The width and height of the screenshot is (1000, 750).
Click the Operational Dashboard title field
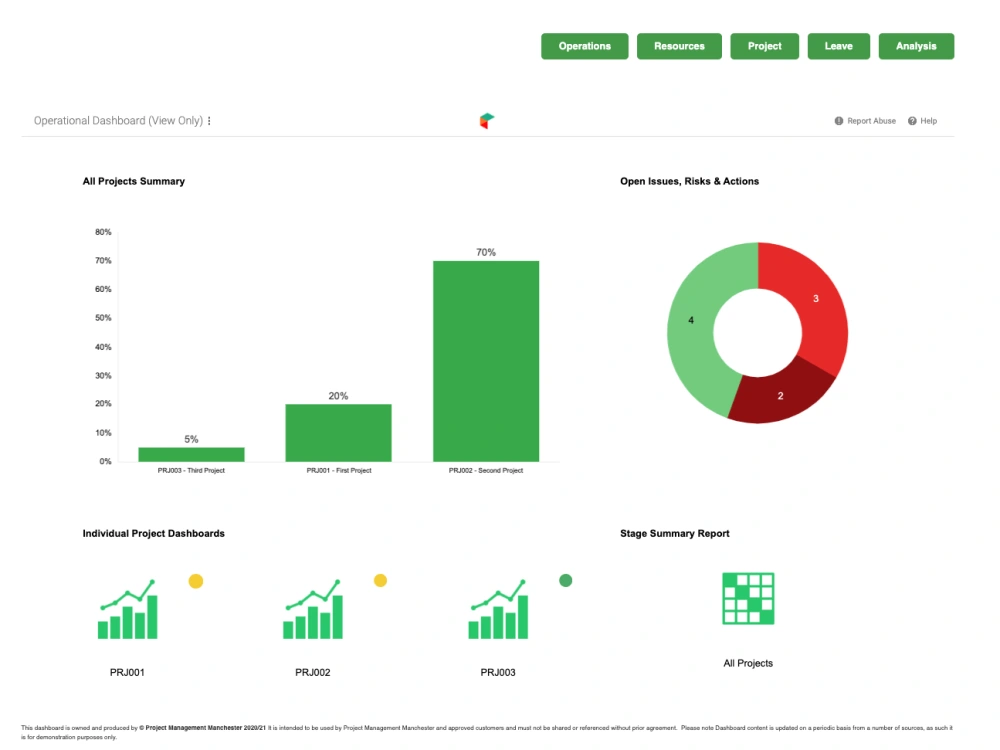115,120
